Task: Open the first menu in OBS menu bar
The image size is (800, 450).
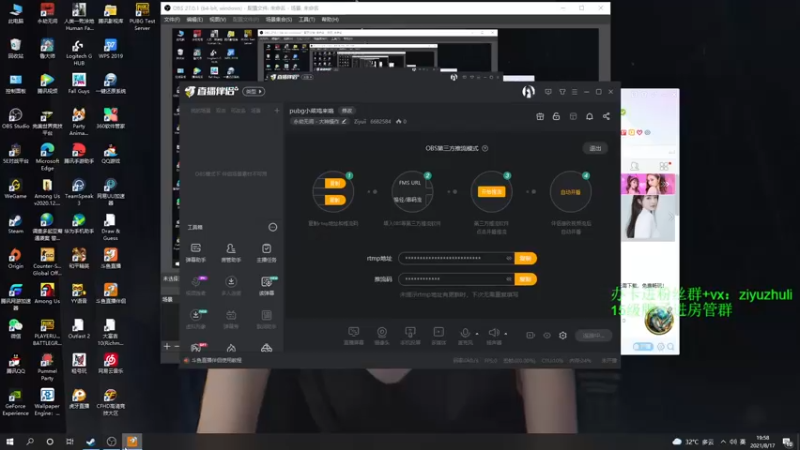Action: 172,19
